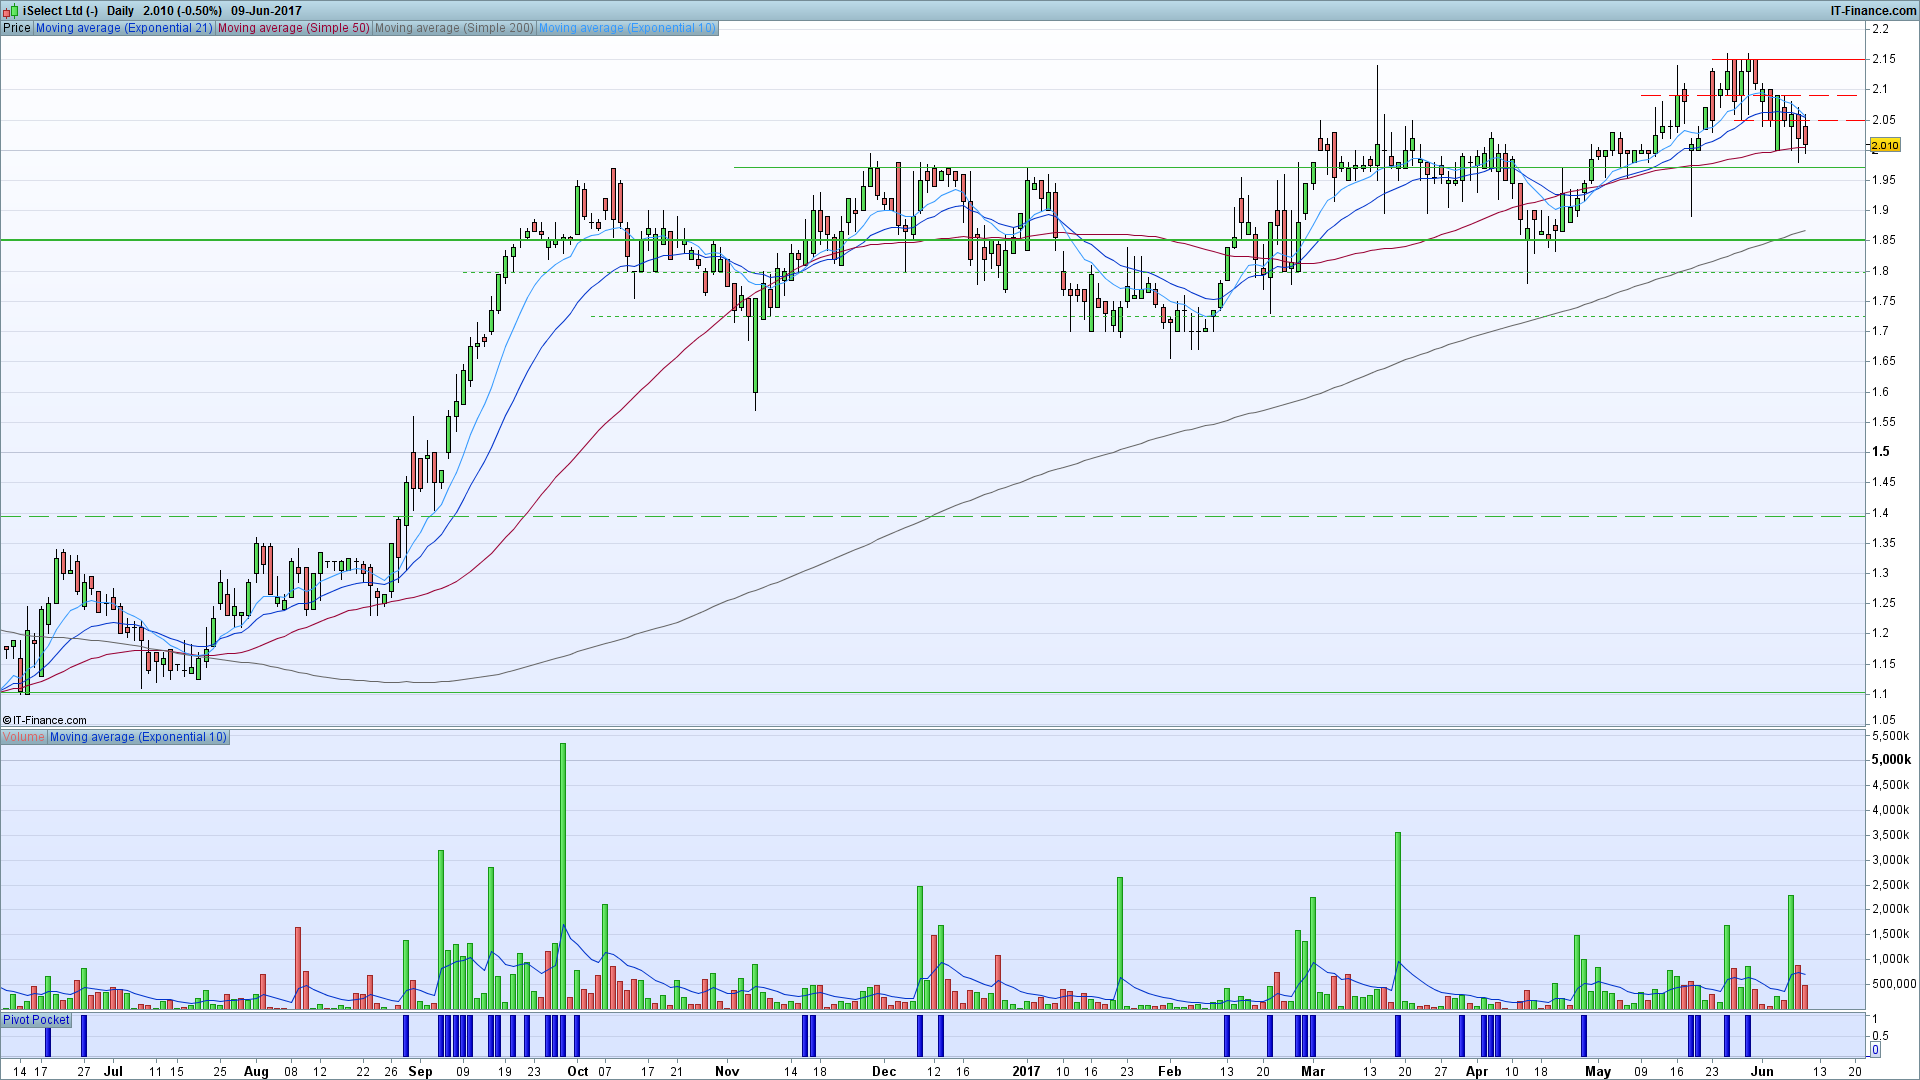Click the Daily timeframe text in title
1920x1080 pixels.
tap(120, 11)
